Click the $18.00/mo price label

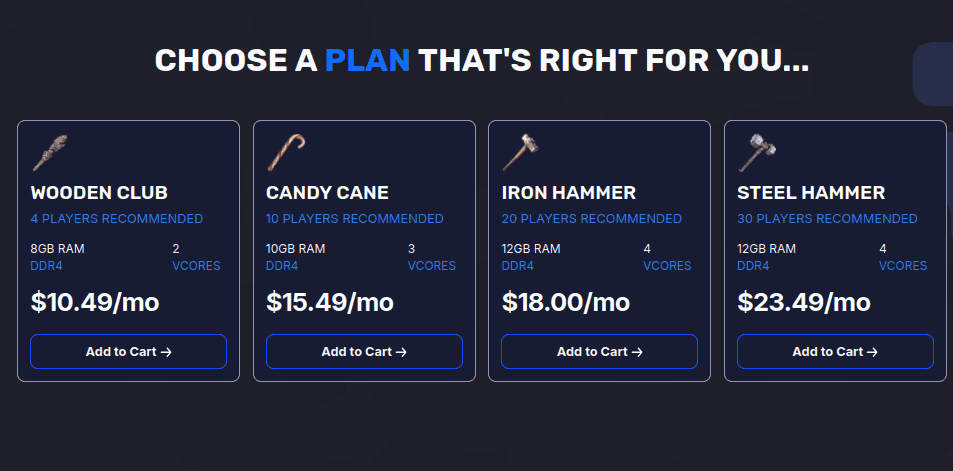click(566, 302)
